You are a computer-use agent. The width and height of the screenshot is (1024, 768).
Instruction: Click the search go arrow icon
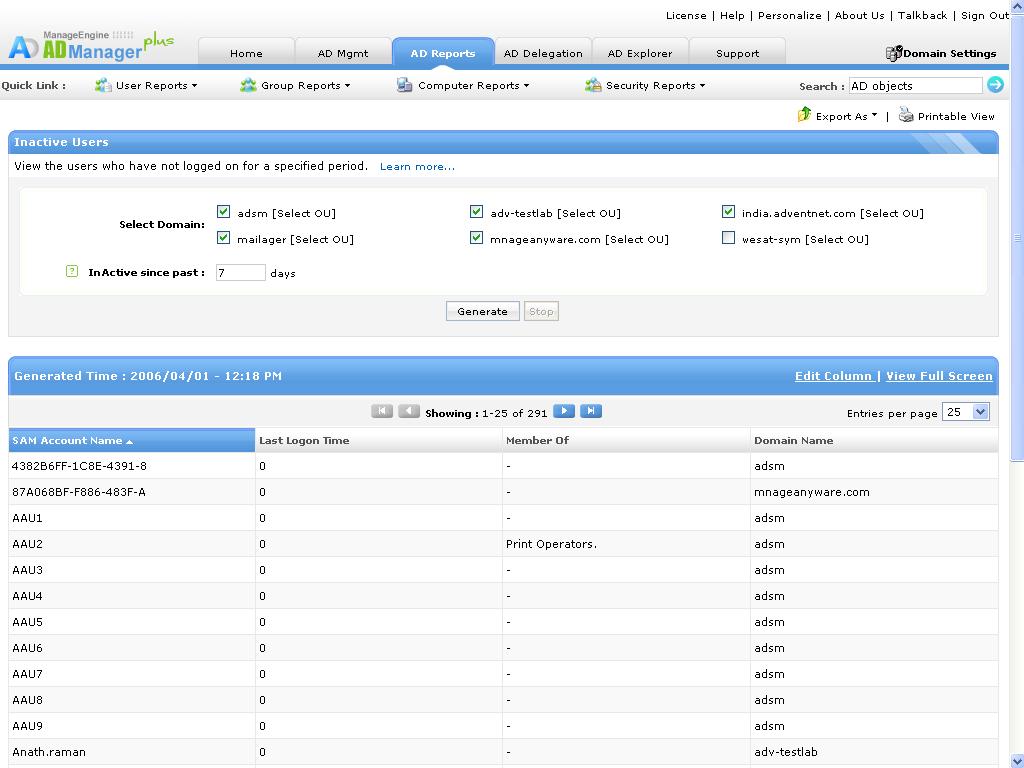[x=995, y=85]
